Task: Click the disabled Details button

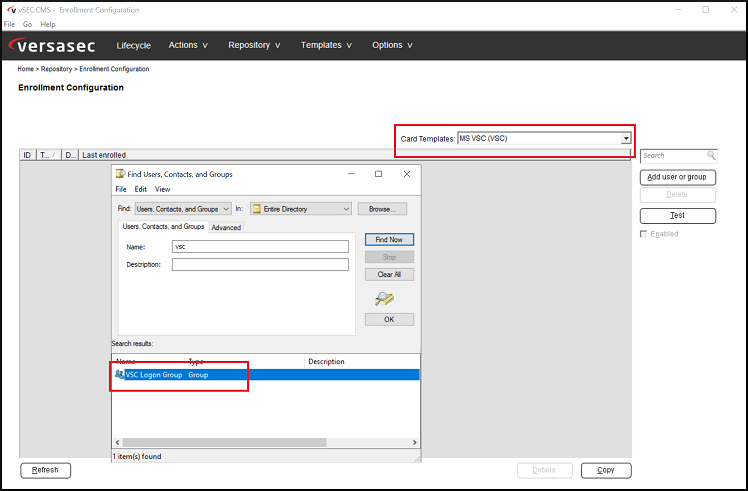Action: (x=544, y=470)
